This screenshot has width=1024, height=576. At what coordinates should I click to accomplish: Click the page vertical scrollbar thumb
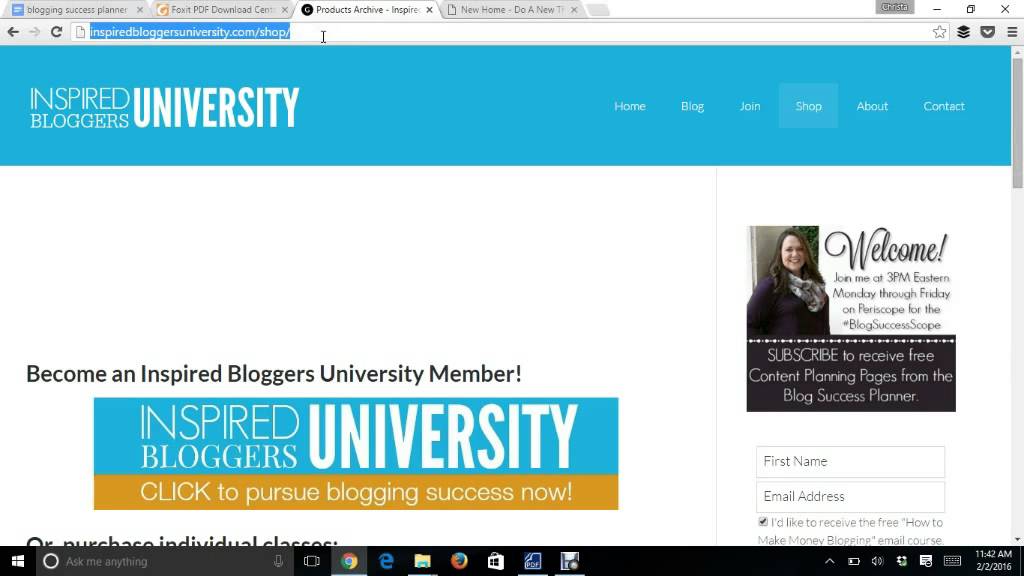[x=1017, y=123]
